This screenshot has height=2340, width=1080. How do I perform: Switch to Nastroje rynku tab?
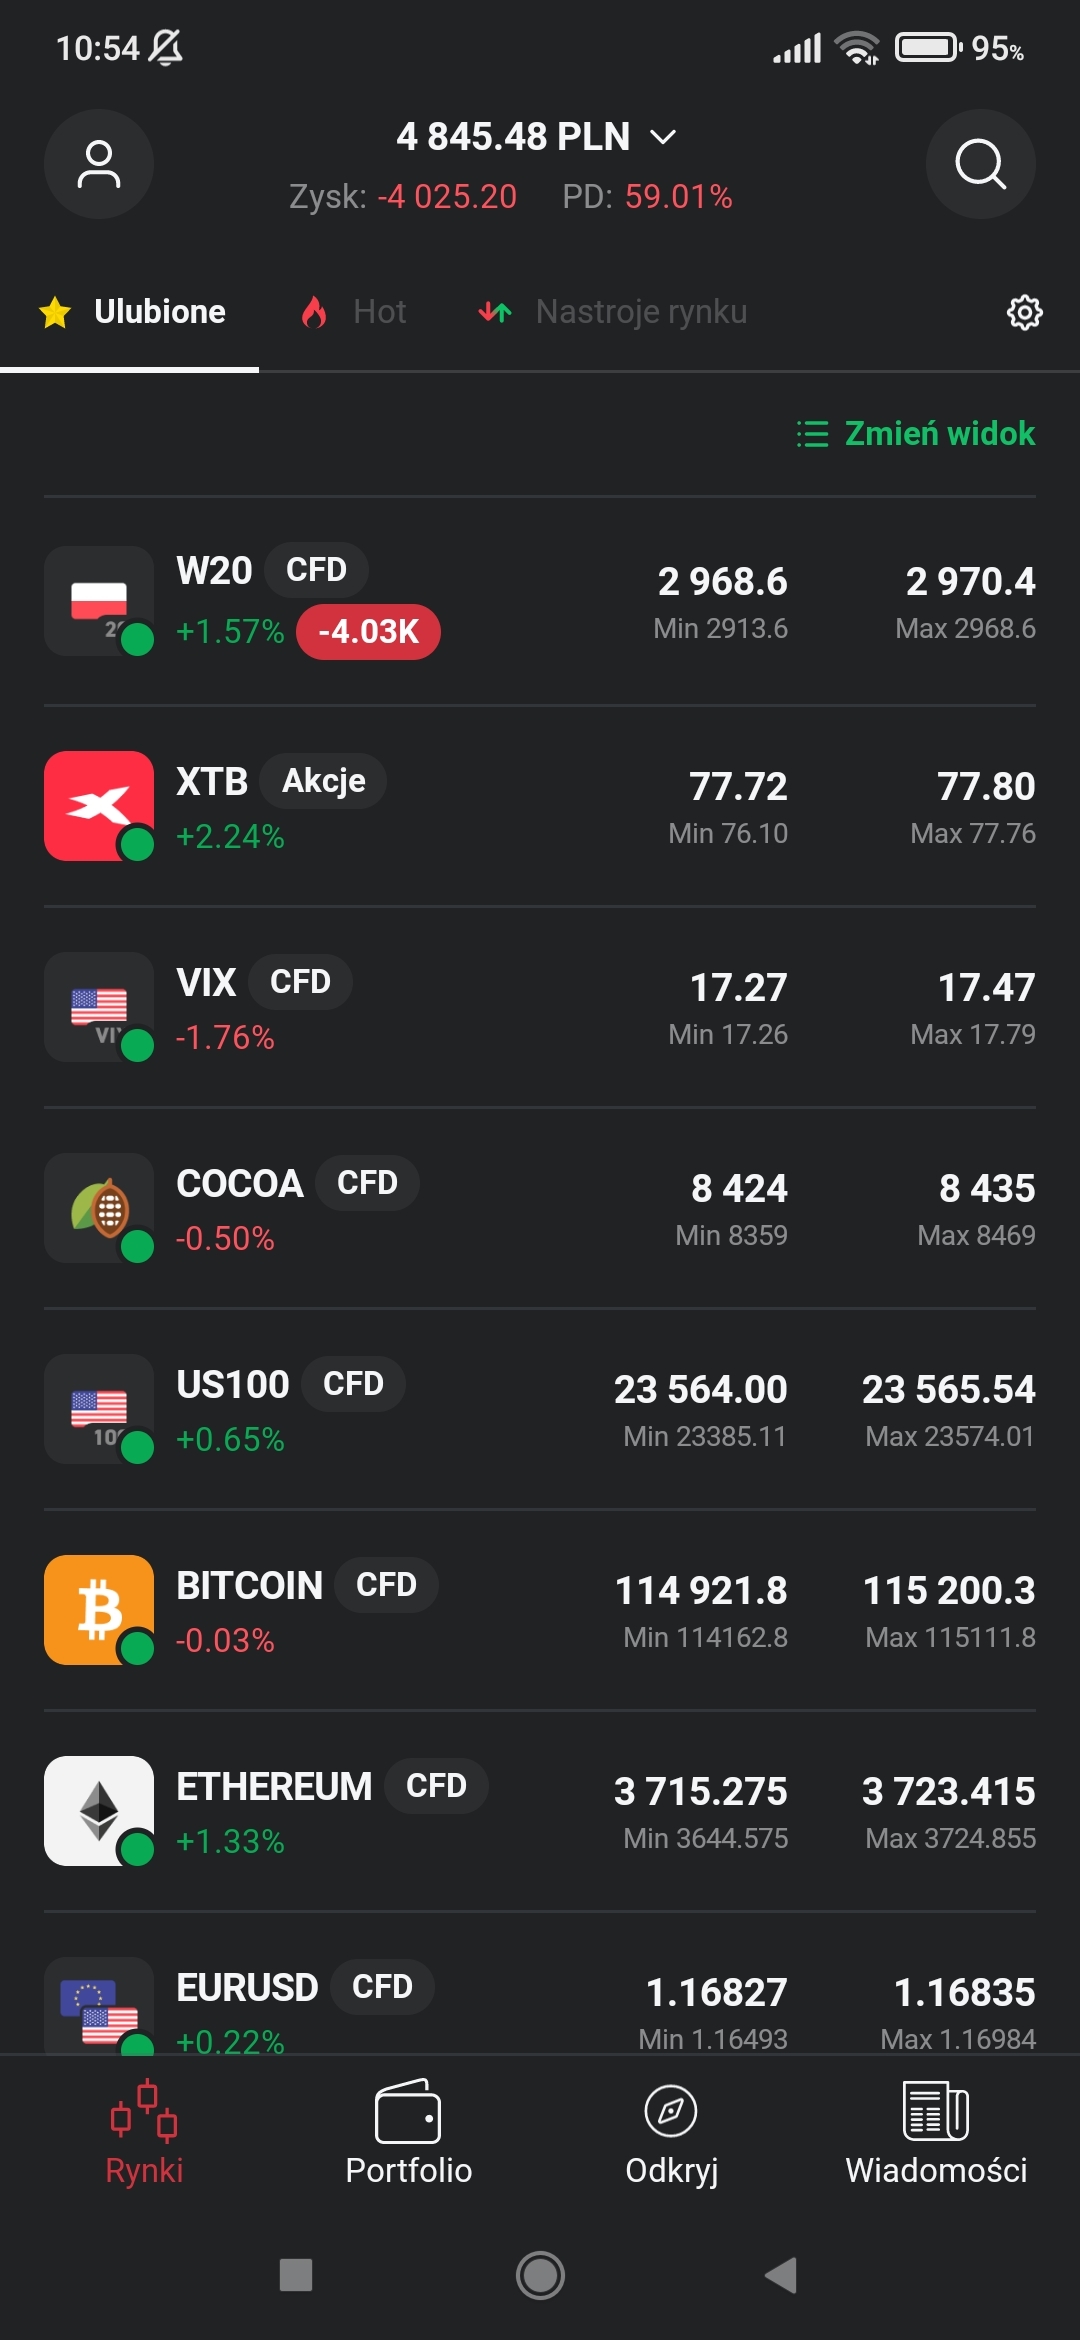(x=612, y=312)
